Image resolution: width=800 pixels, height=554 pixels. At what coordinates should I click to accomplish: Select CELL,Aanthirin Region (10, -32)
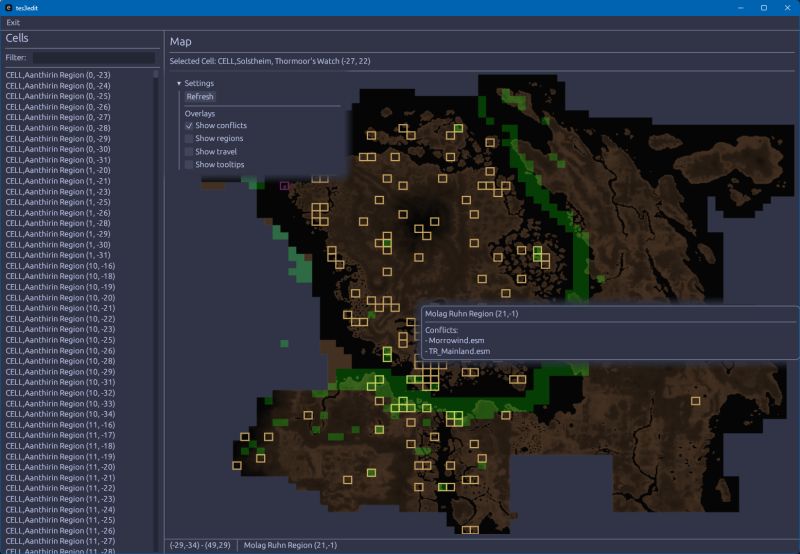[60, 393]
